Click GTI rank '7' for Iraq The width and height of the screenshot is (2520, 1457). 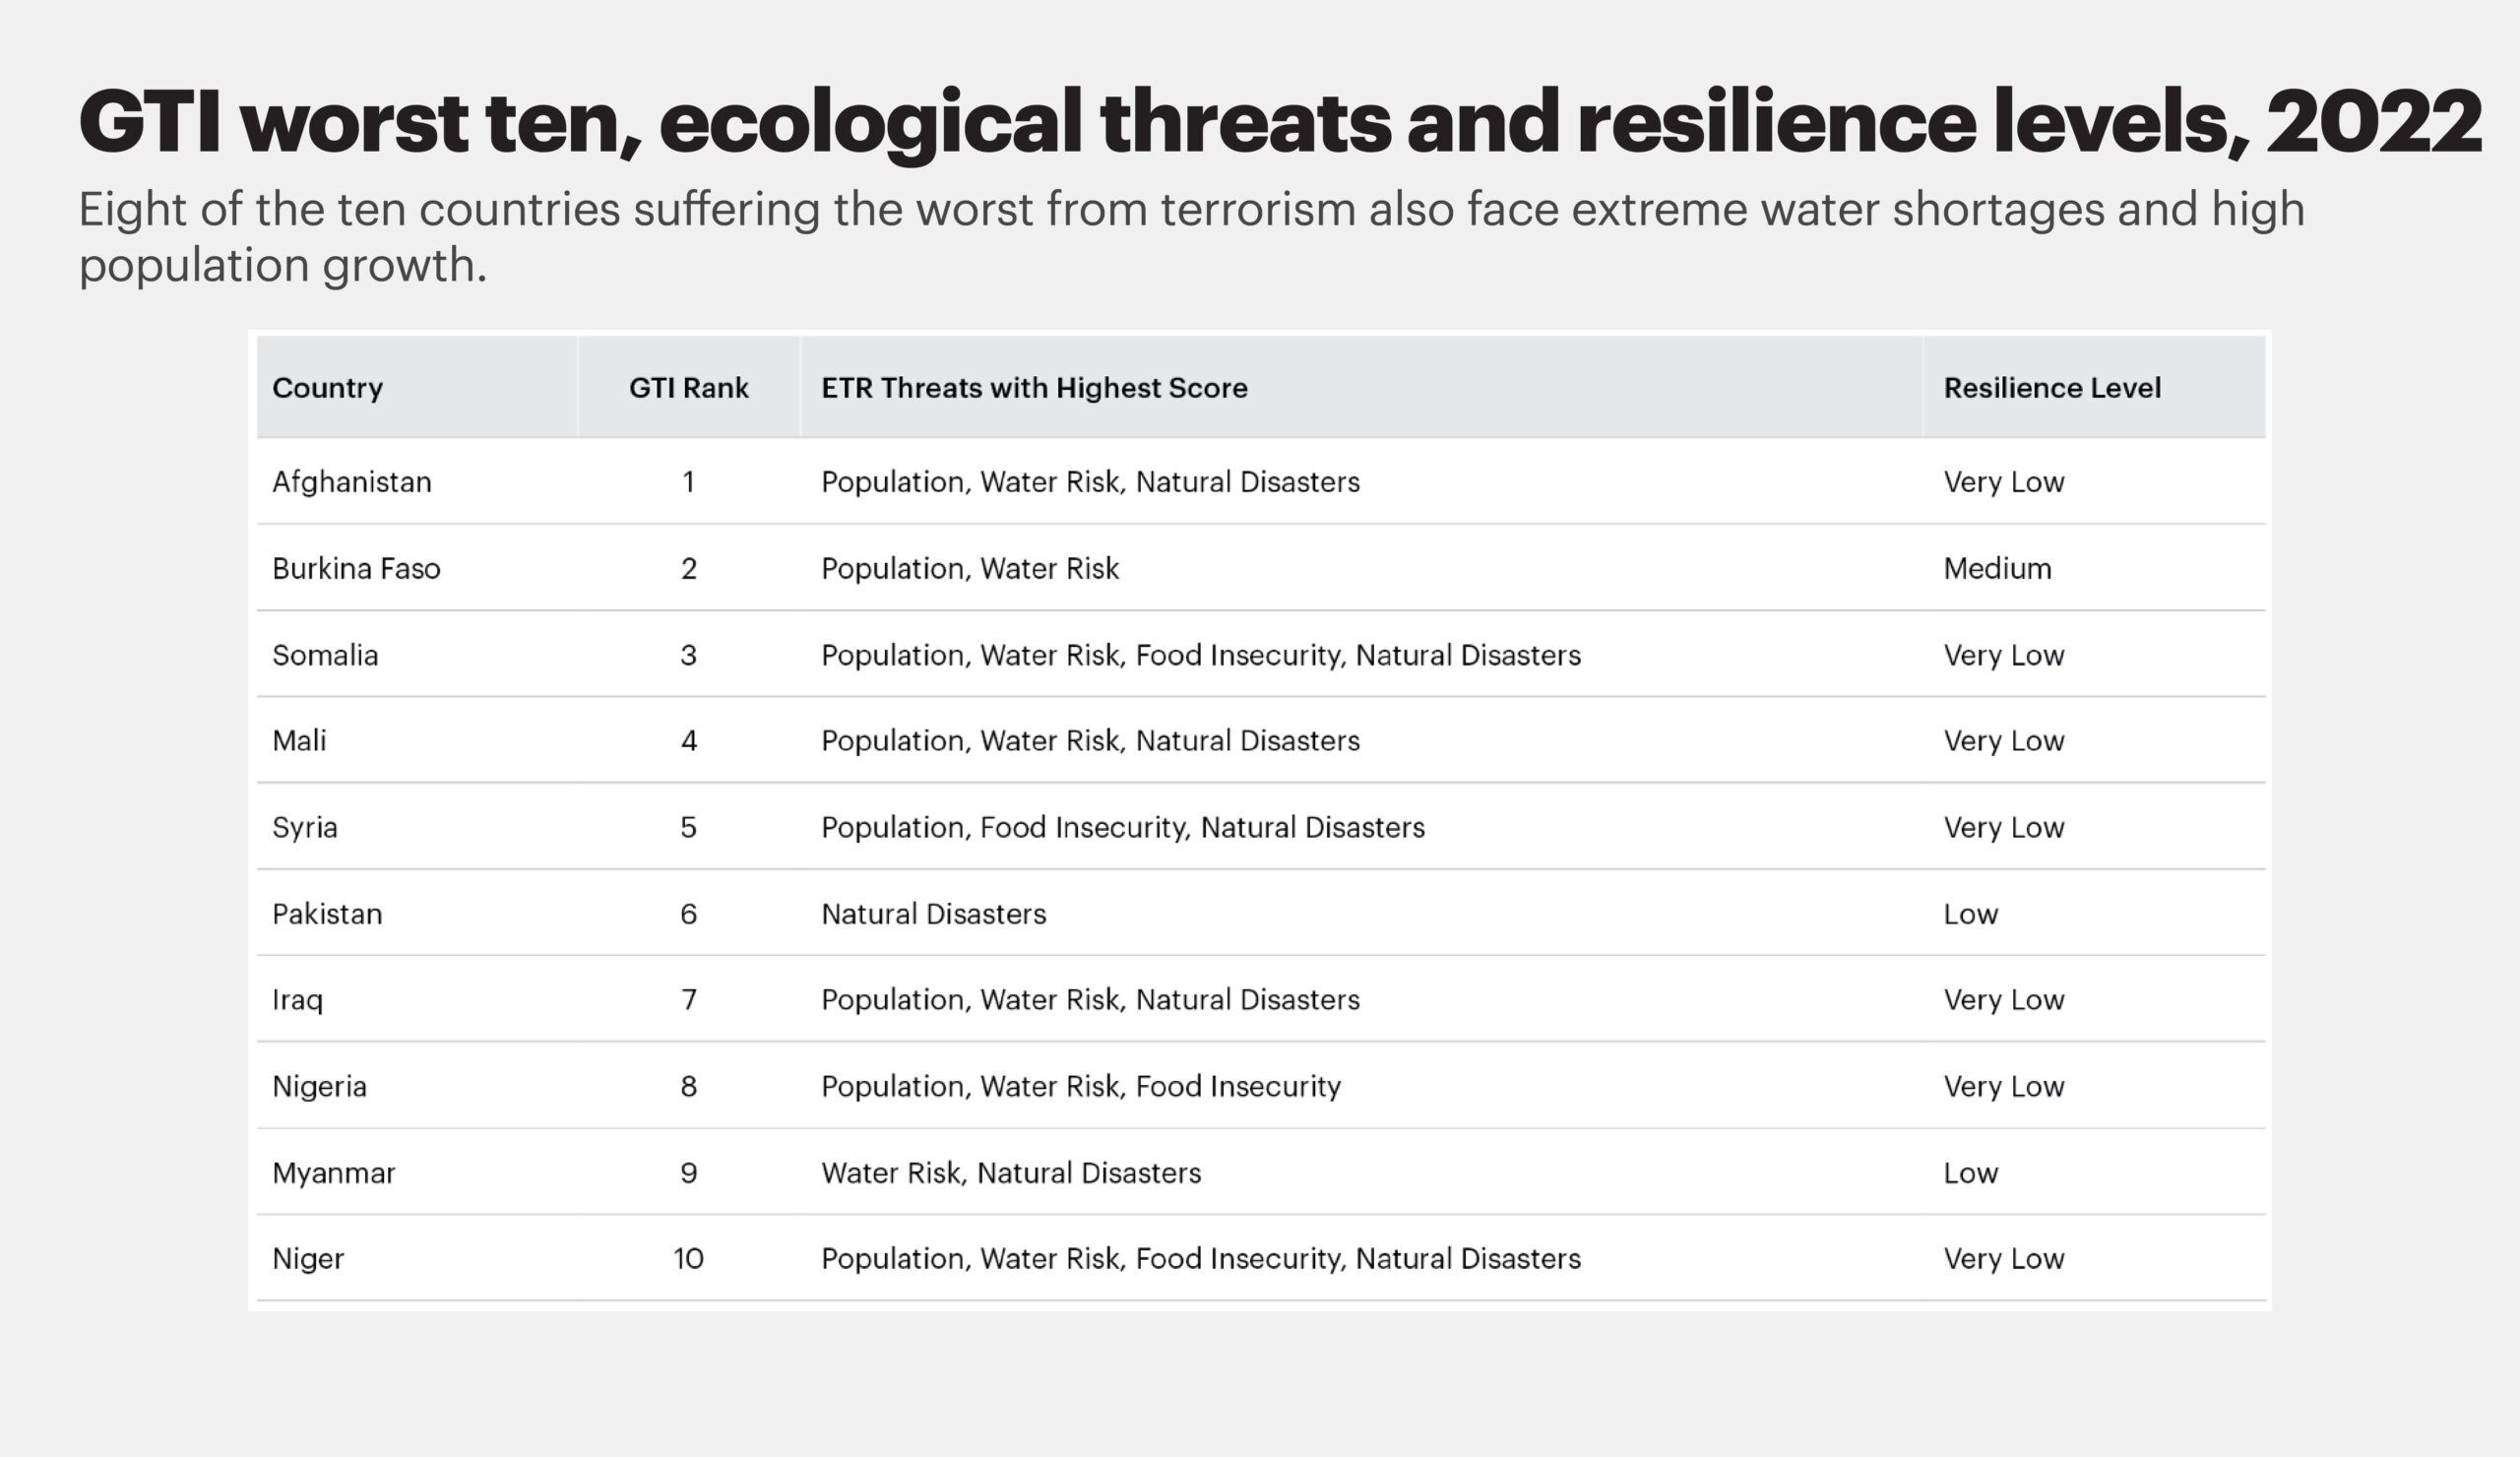[x=688, y=1000]
